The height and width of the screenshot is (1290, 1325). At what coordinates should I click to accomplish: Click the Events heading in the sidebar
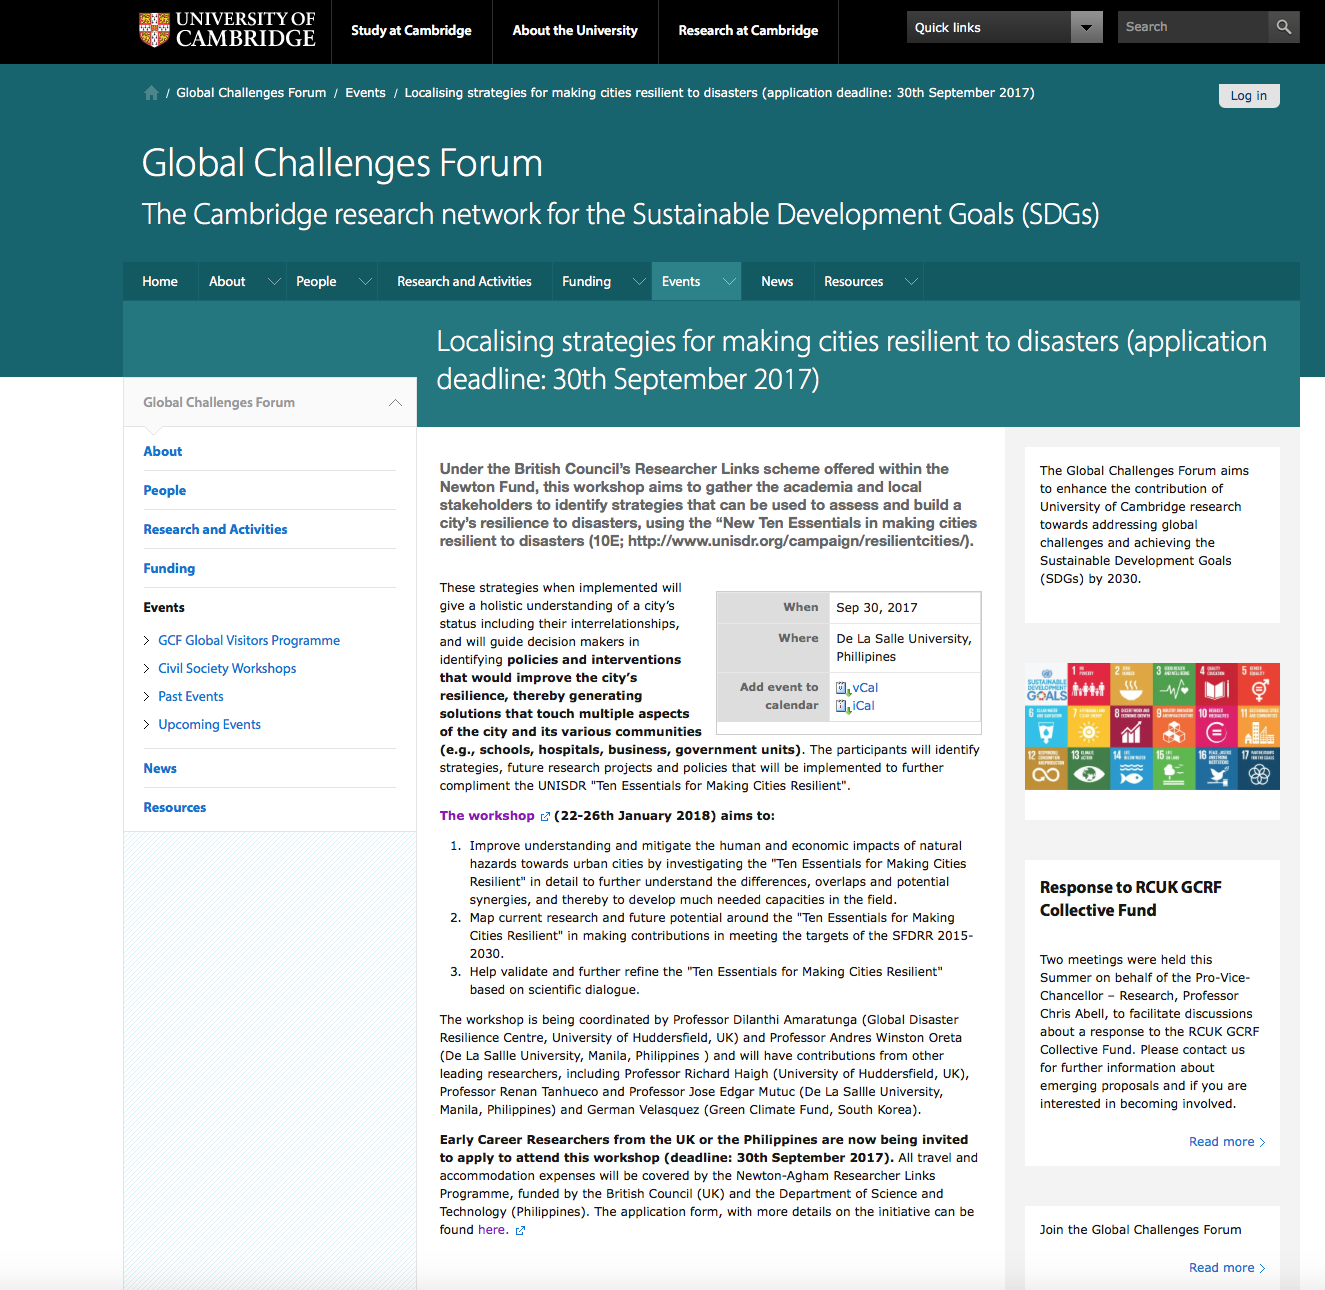(164, 608)
